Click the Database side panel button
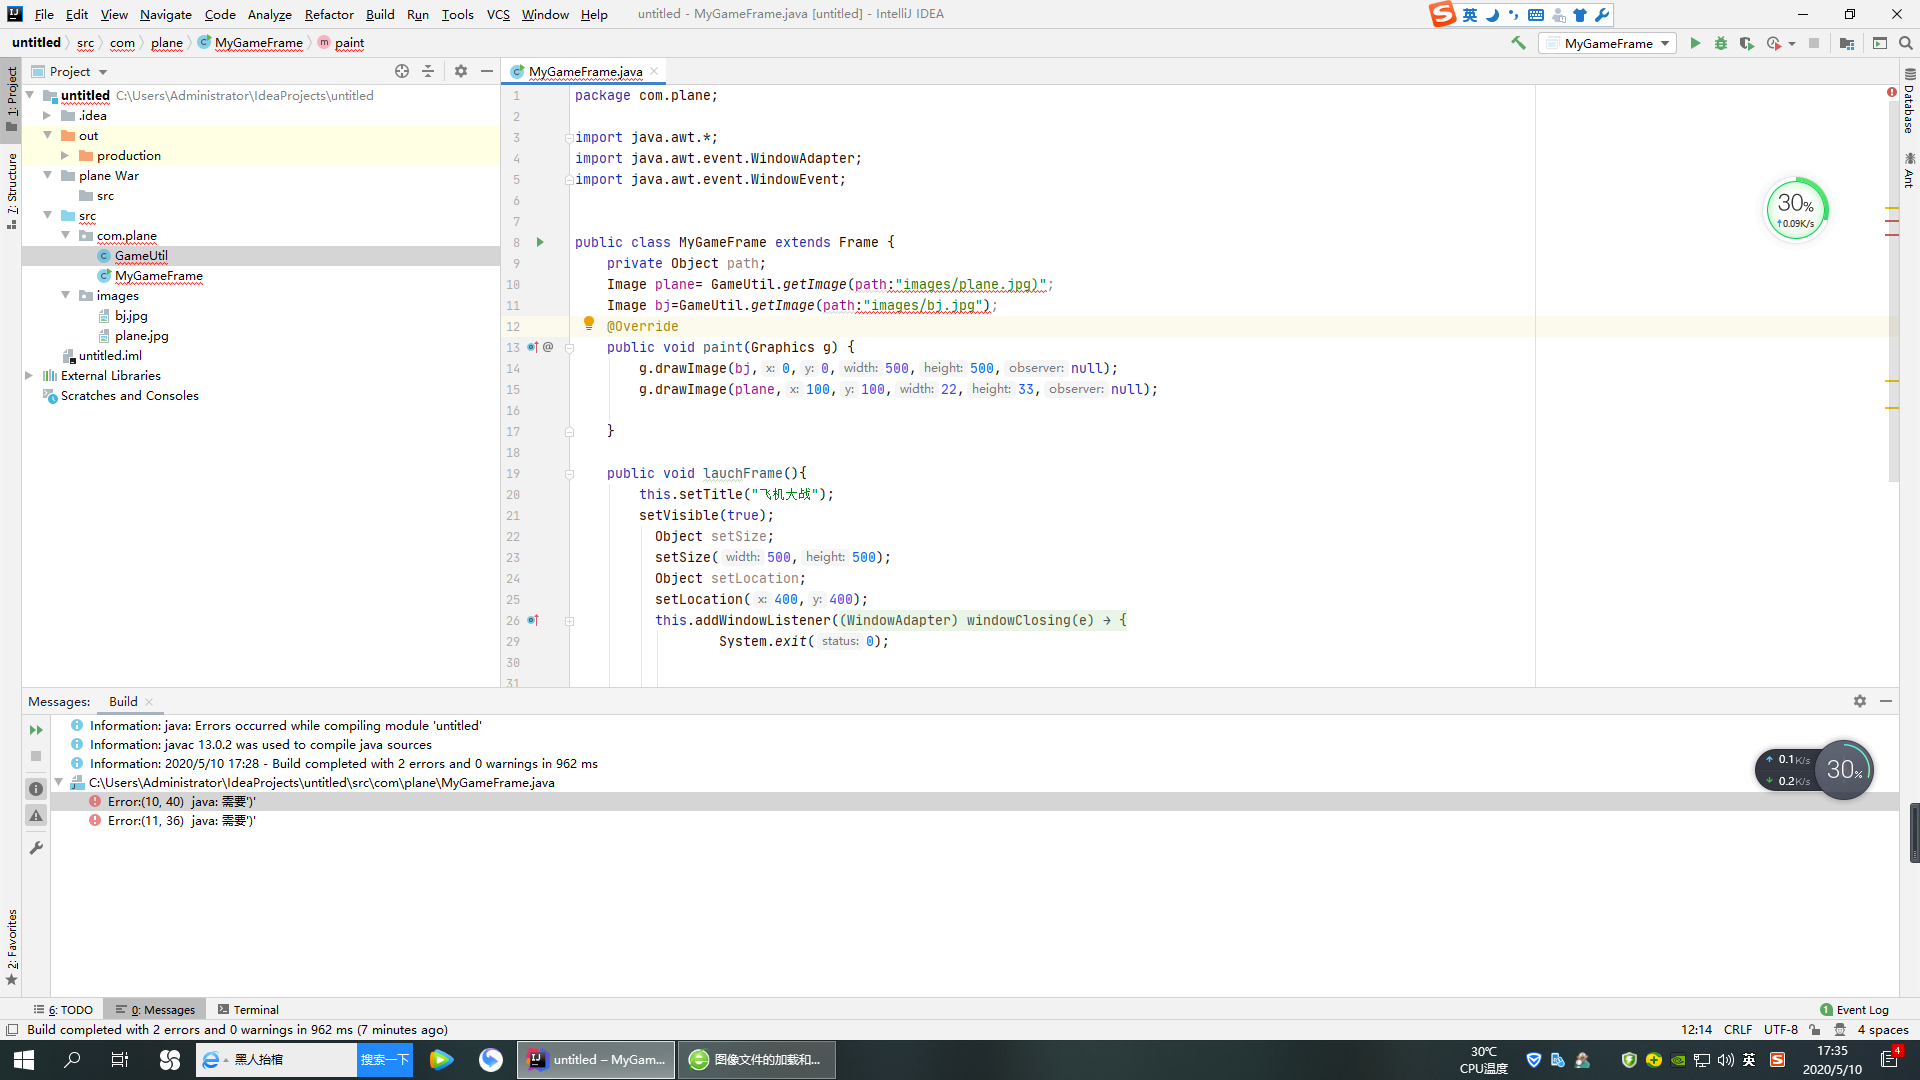The image size is (1920, 1080). coord(1909,101)
